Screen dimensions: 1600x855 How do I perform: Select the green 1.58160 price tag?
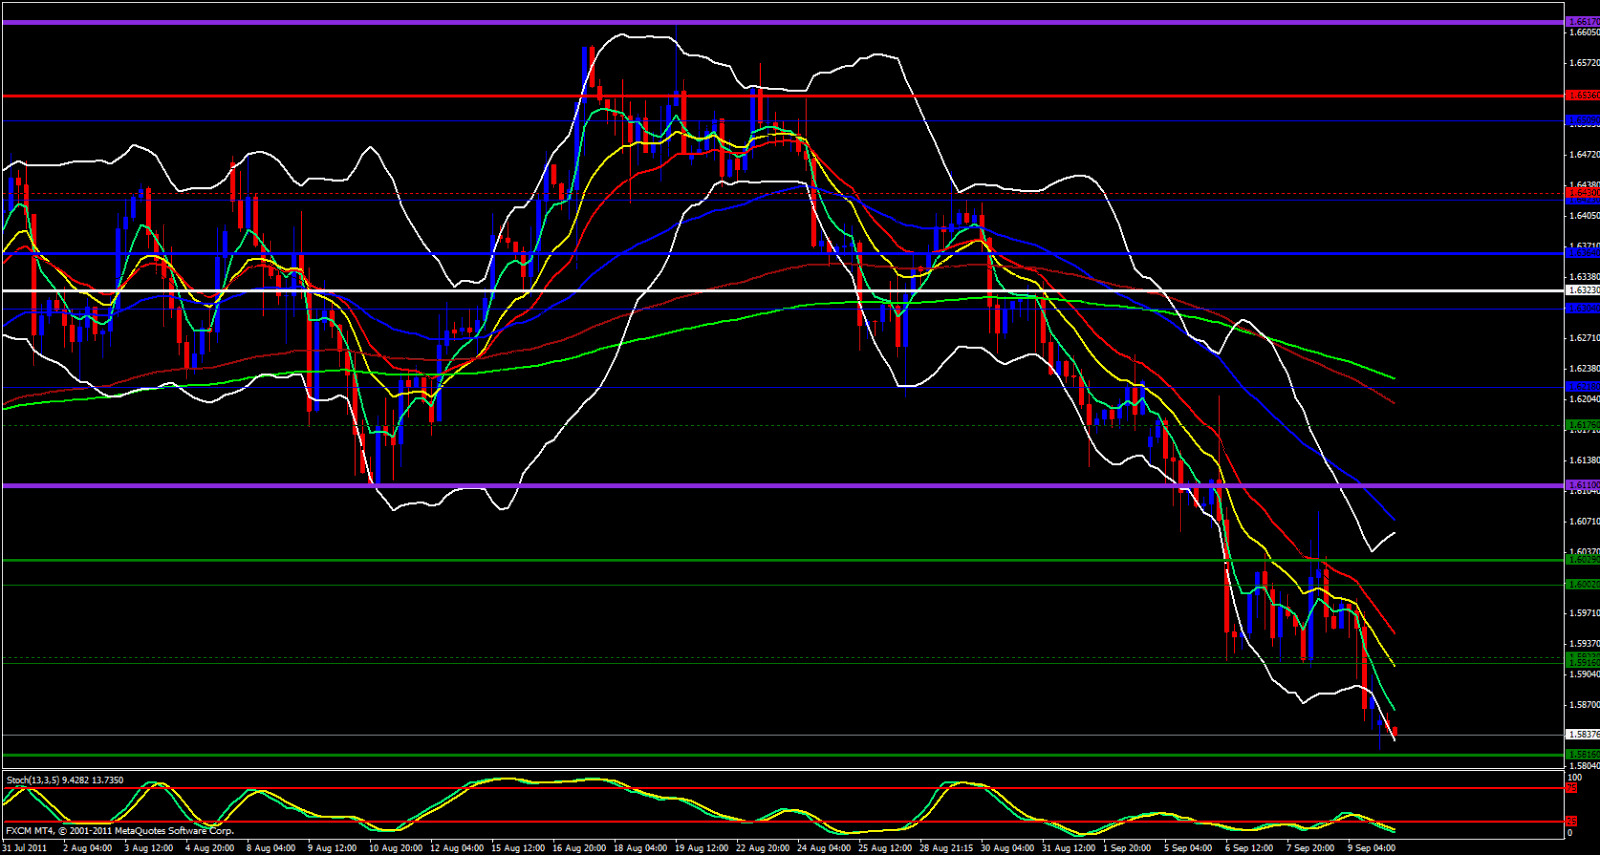[x=1582, y=754]
